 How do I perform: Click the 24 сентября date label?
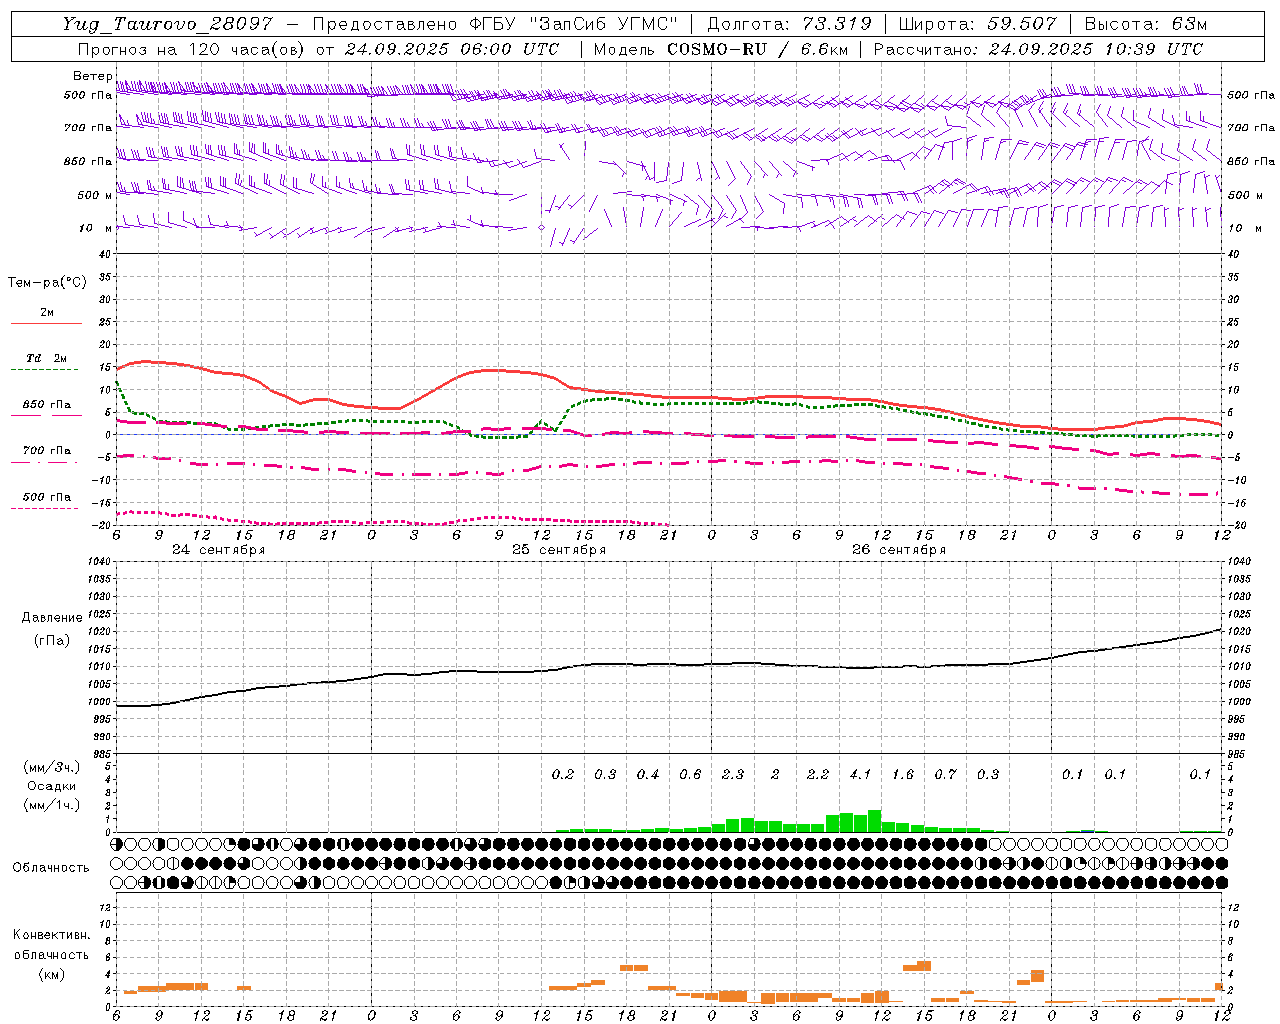coord(218,550)
